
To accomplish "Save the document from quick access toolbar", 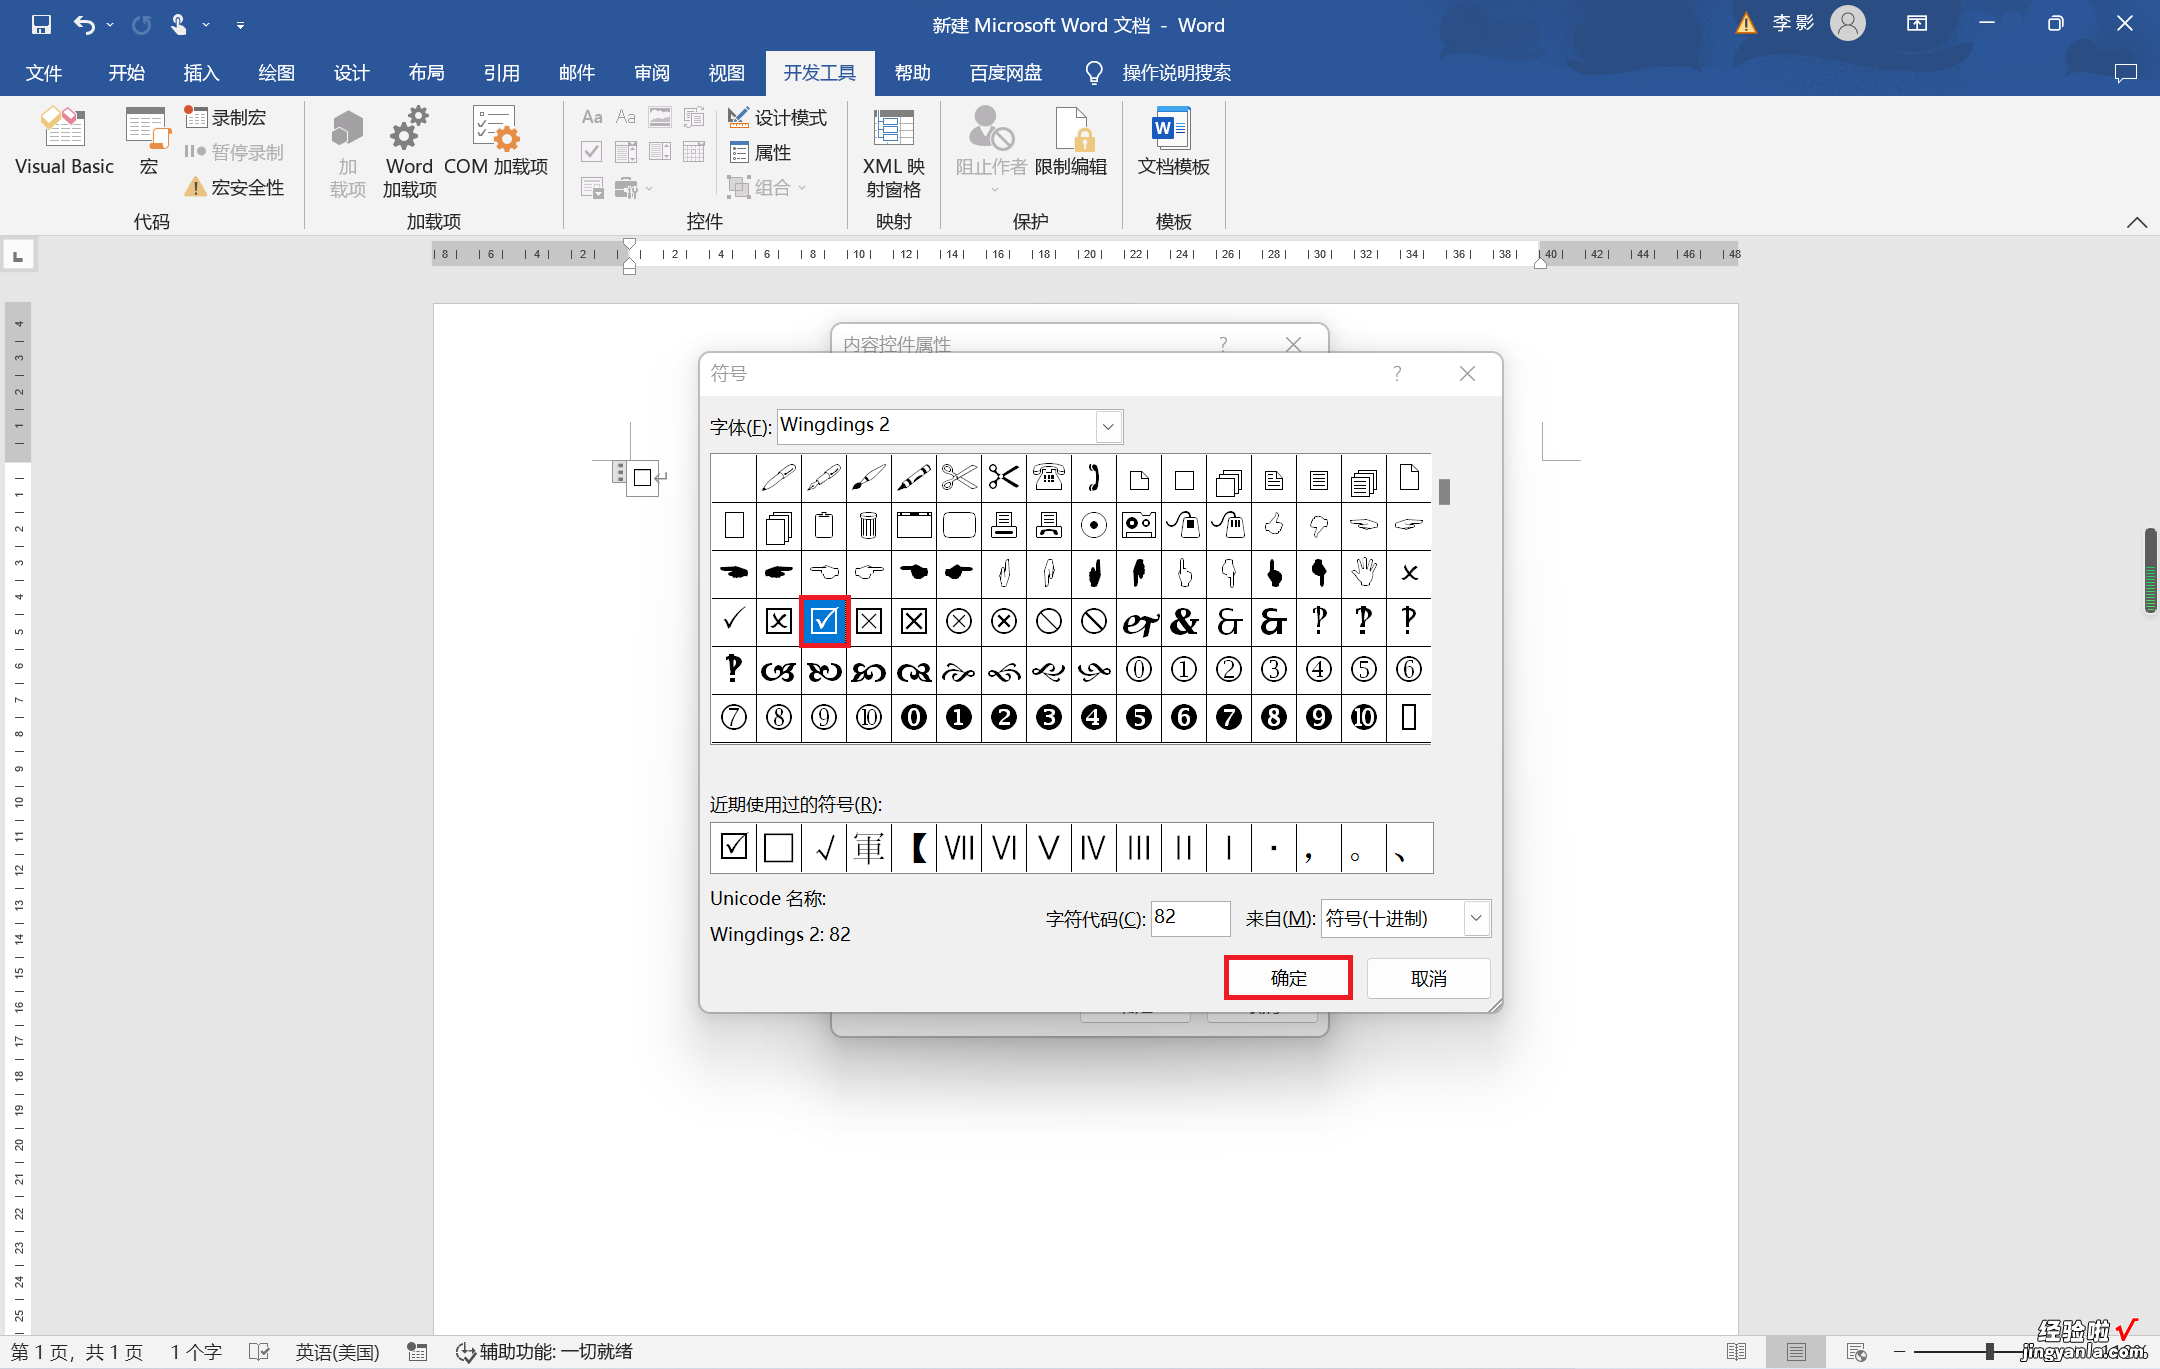I will (41, 24).
